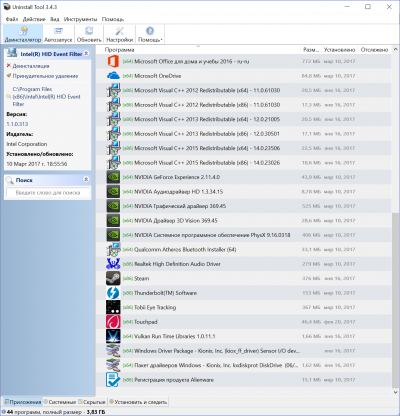Click the 772 МБ size of Microsoft Office
The image size is (400, 416).
[x=311, y=61]
